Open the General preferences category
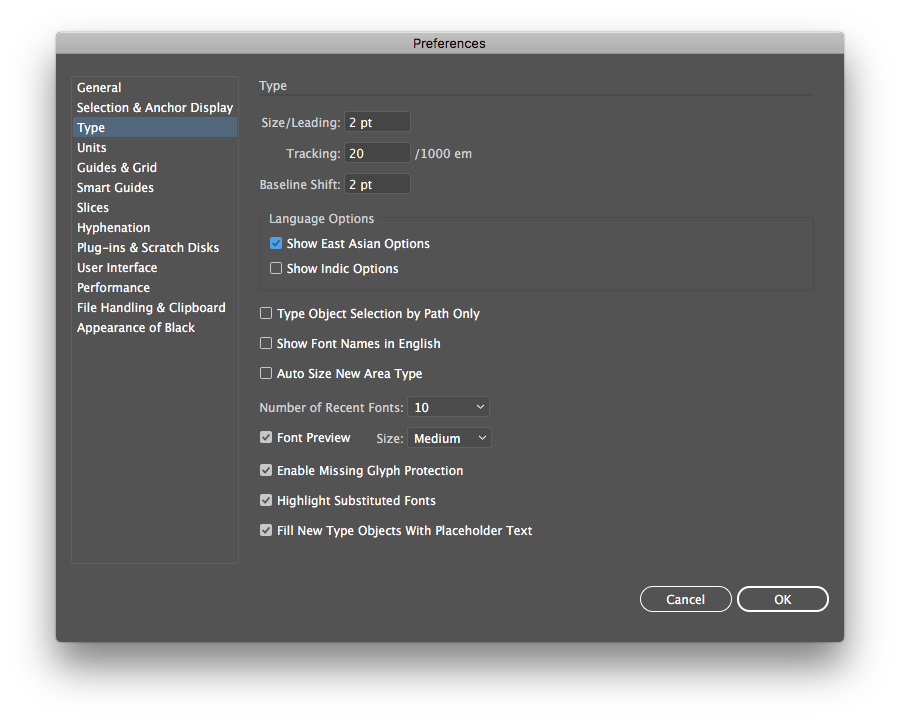This screenshot has width=900, height=722. click(99, 88)
